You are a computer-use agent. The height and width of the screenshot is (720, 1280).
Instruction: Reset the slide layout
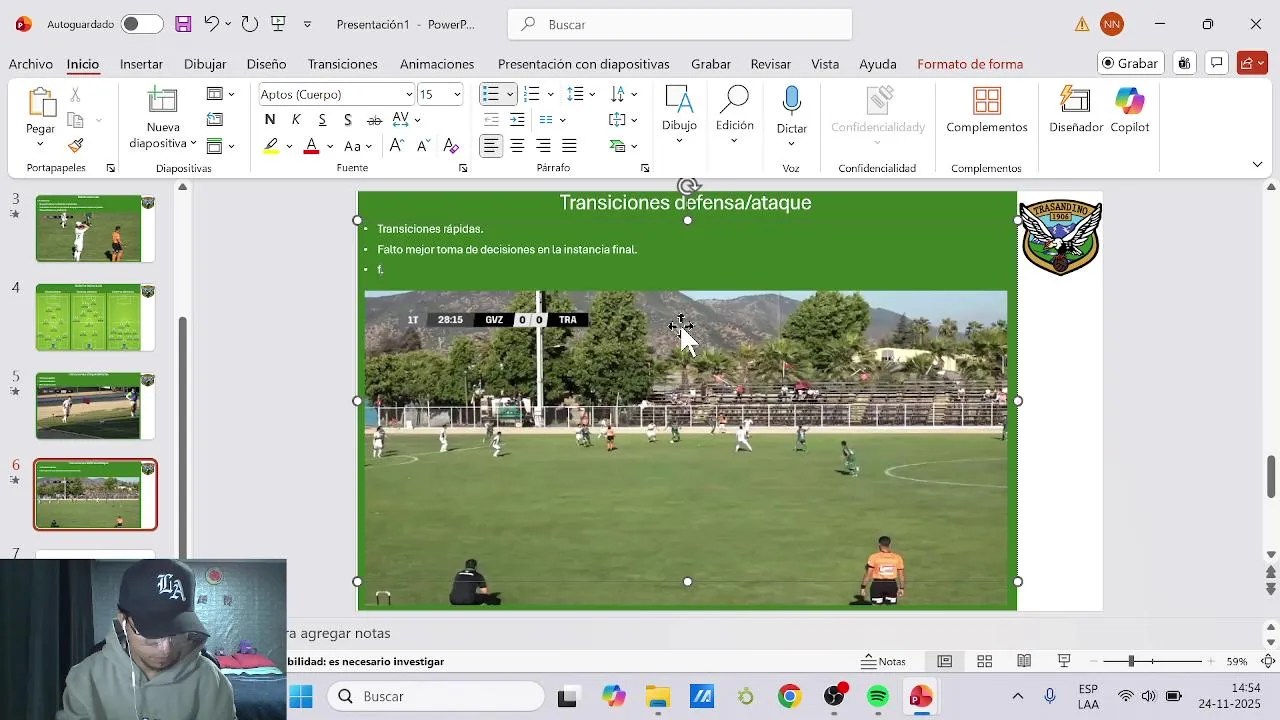click(x=214, y=120)
